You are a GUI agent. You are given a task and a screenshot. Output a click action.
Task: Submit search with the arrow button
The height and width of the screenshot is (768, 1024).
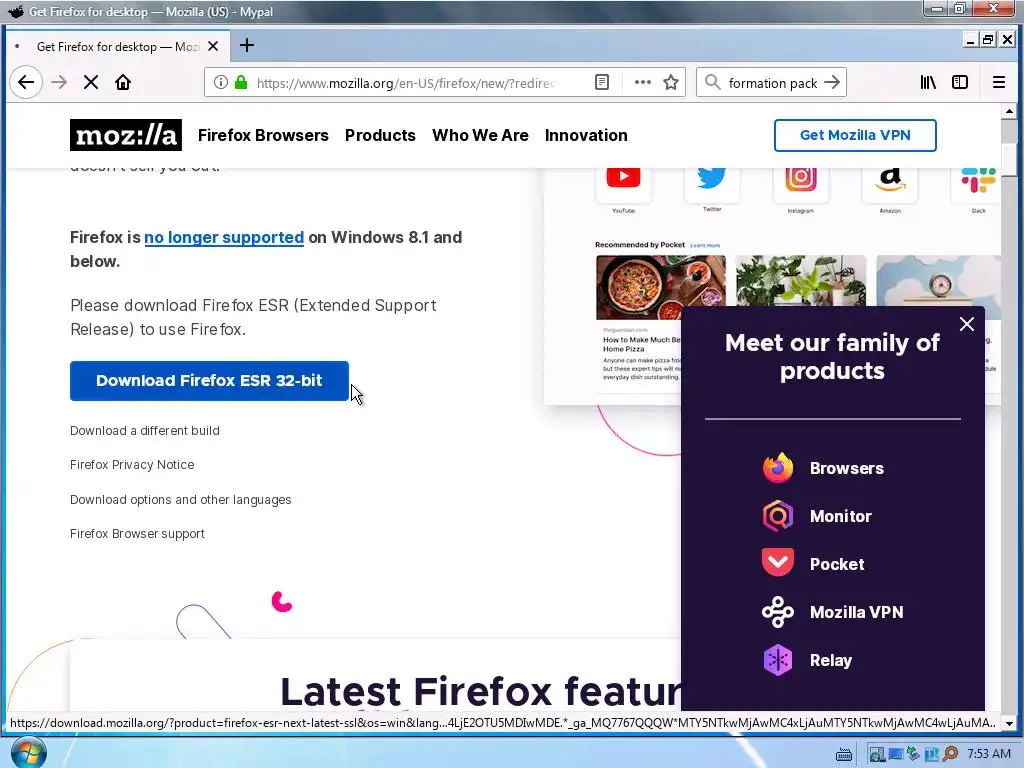click(832, 82)
